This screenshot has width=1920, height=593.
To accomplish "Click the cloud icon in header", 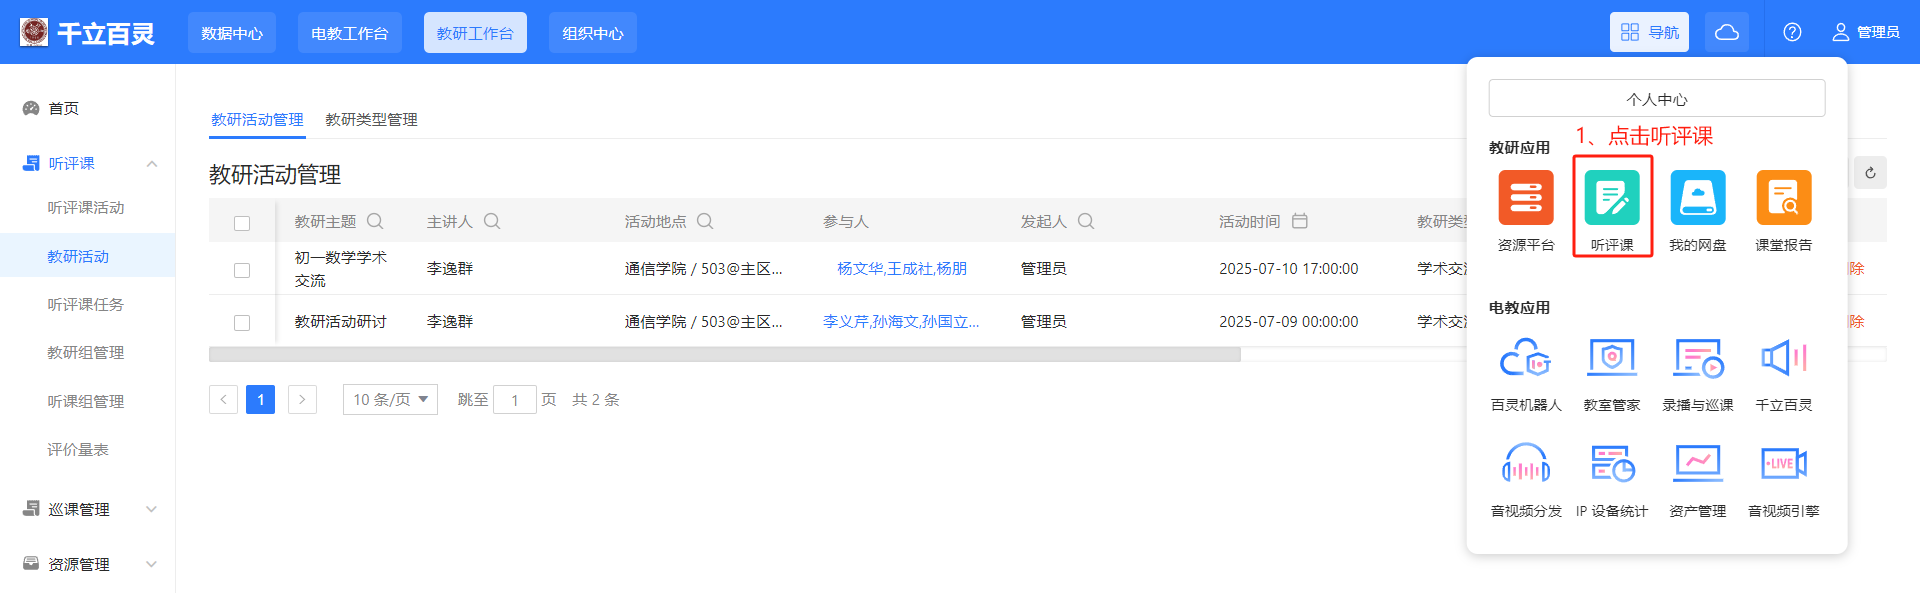I will pos(1726,32).
